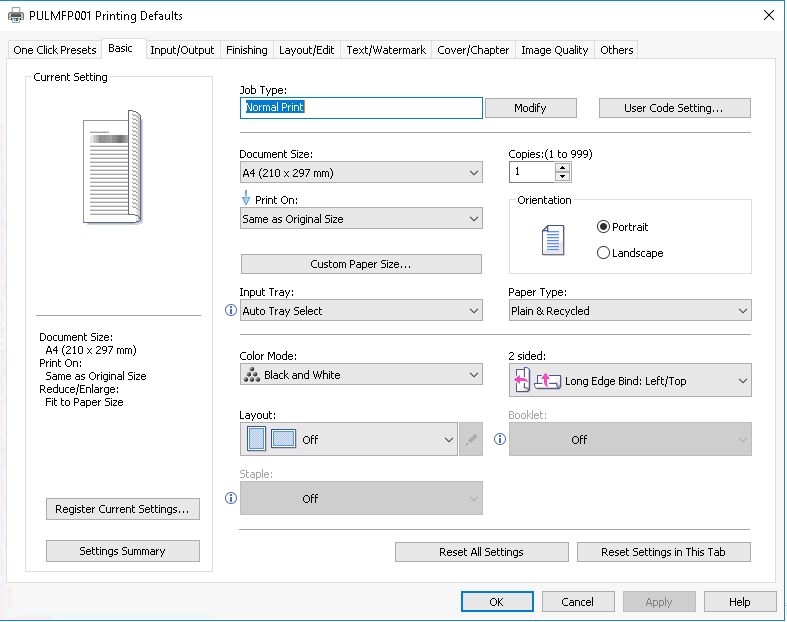Open the Document Size dropdown
This screenshot has height=622, width=787.
(361, 173)
